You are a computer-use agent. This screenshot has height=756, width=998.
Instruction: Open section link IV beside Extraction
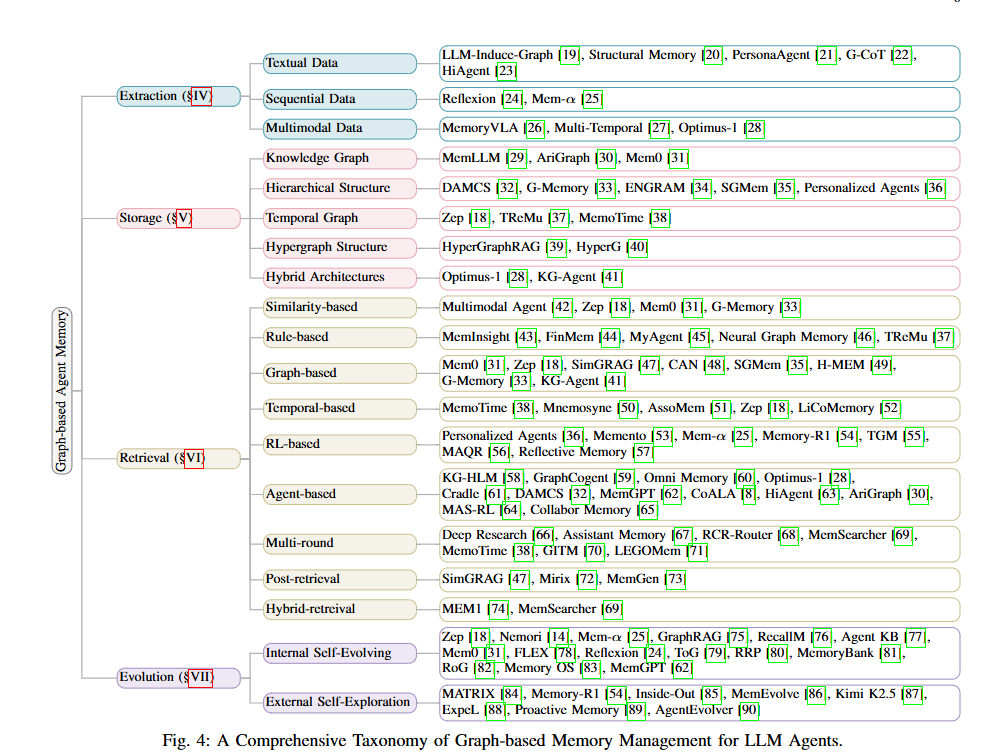(x=201, y=96)
